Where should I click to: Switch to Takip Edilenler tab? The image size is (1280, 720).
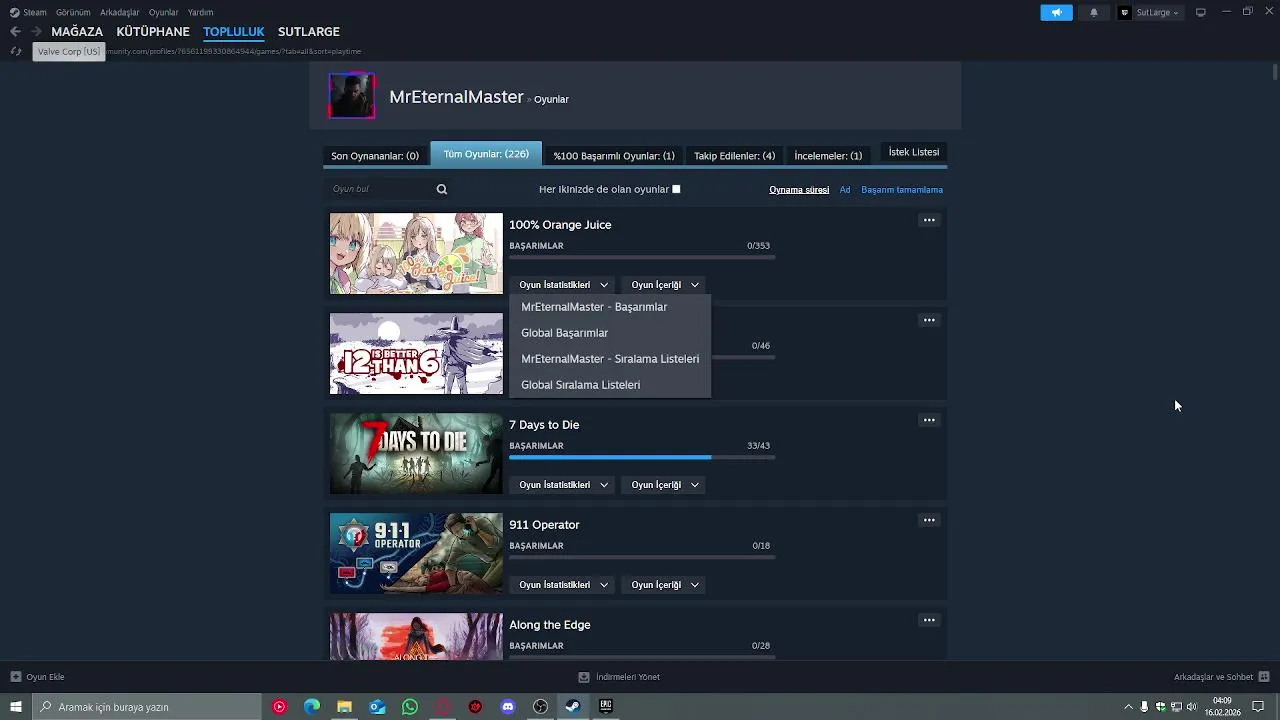734,155
